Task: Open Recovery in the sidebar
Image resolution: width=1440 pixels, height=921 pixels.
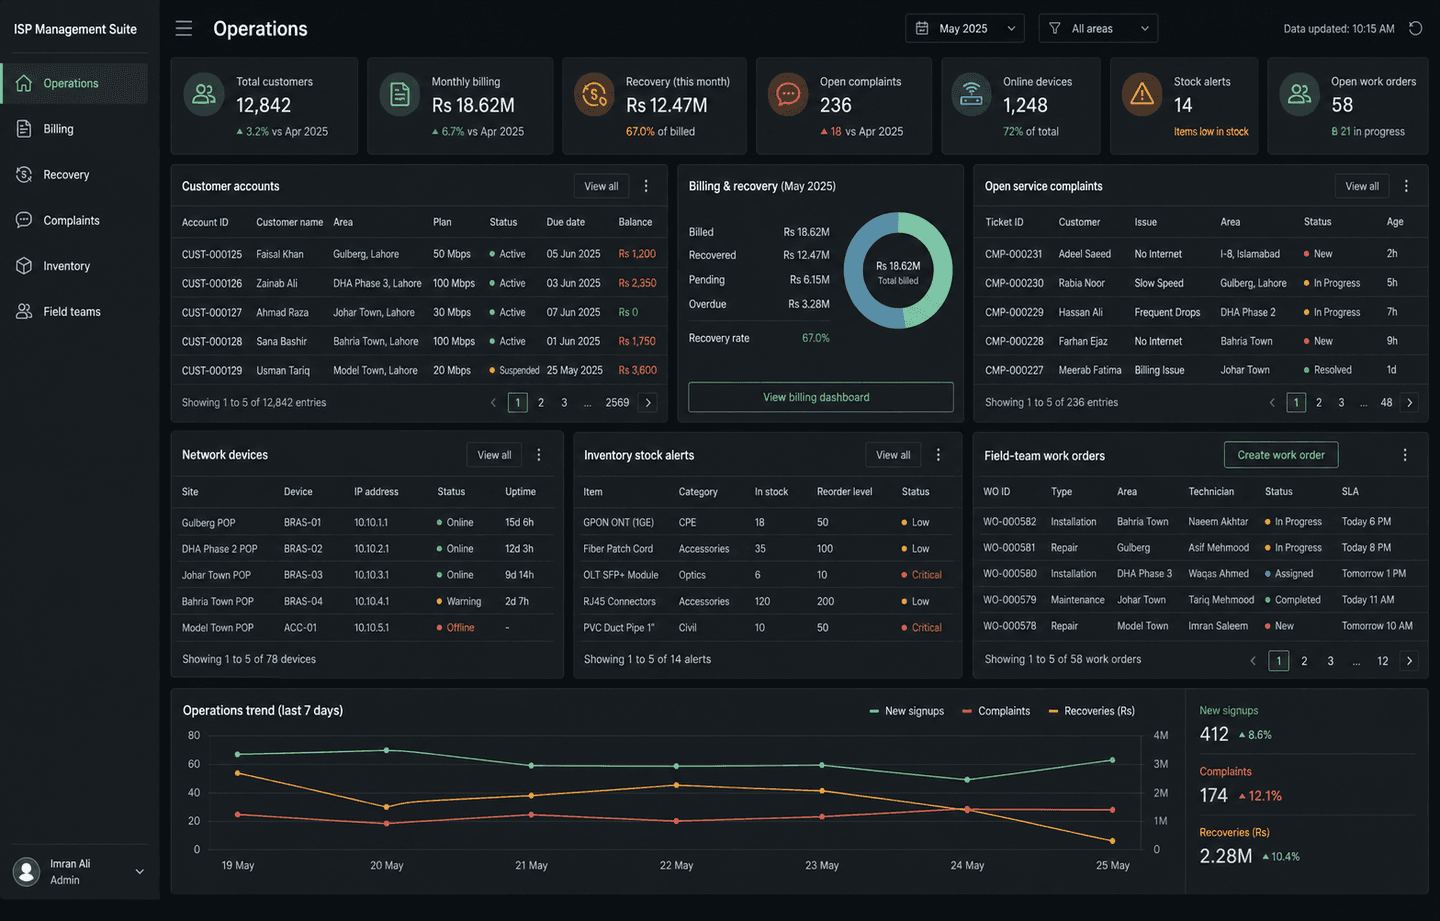Action: pyautogui.click(x=75, y=175)
